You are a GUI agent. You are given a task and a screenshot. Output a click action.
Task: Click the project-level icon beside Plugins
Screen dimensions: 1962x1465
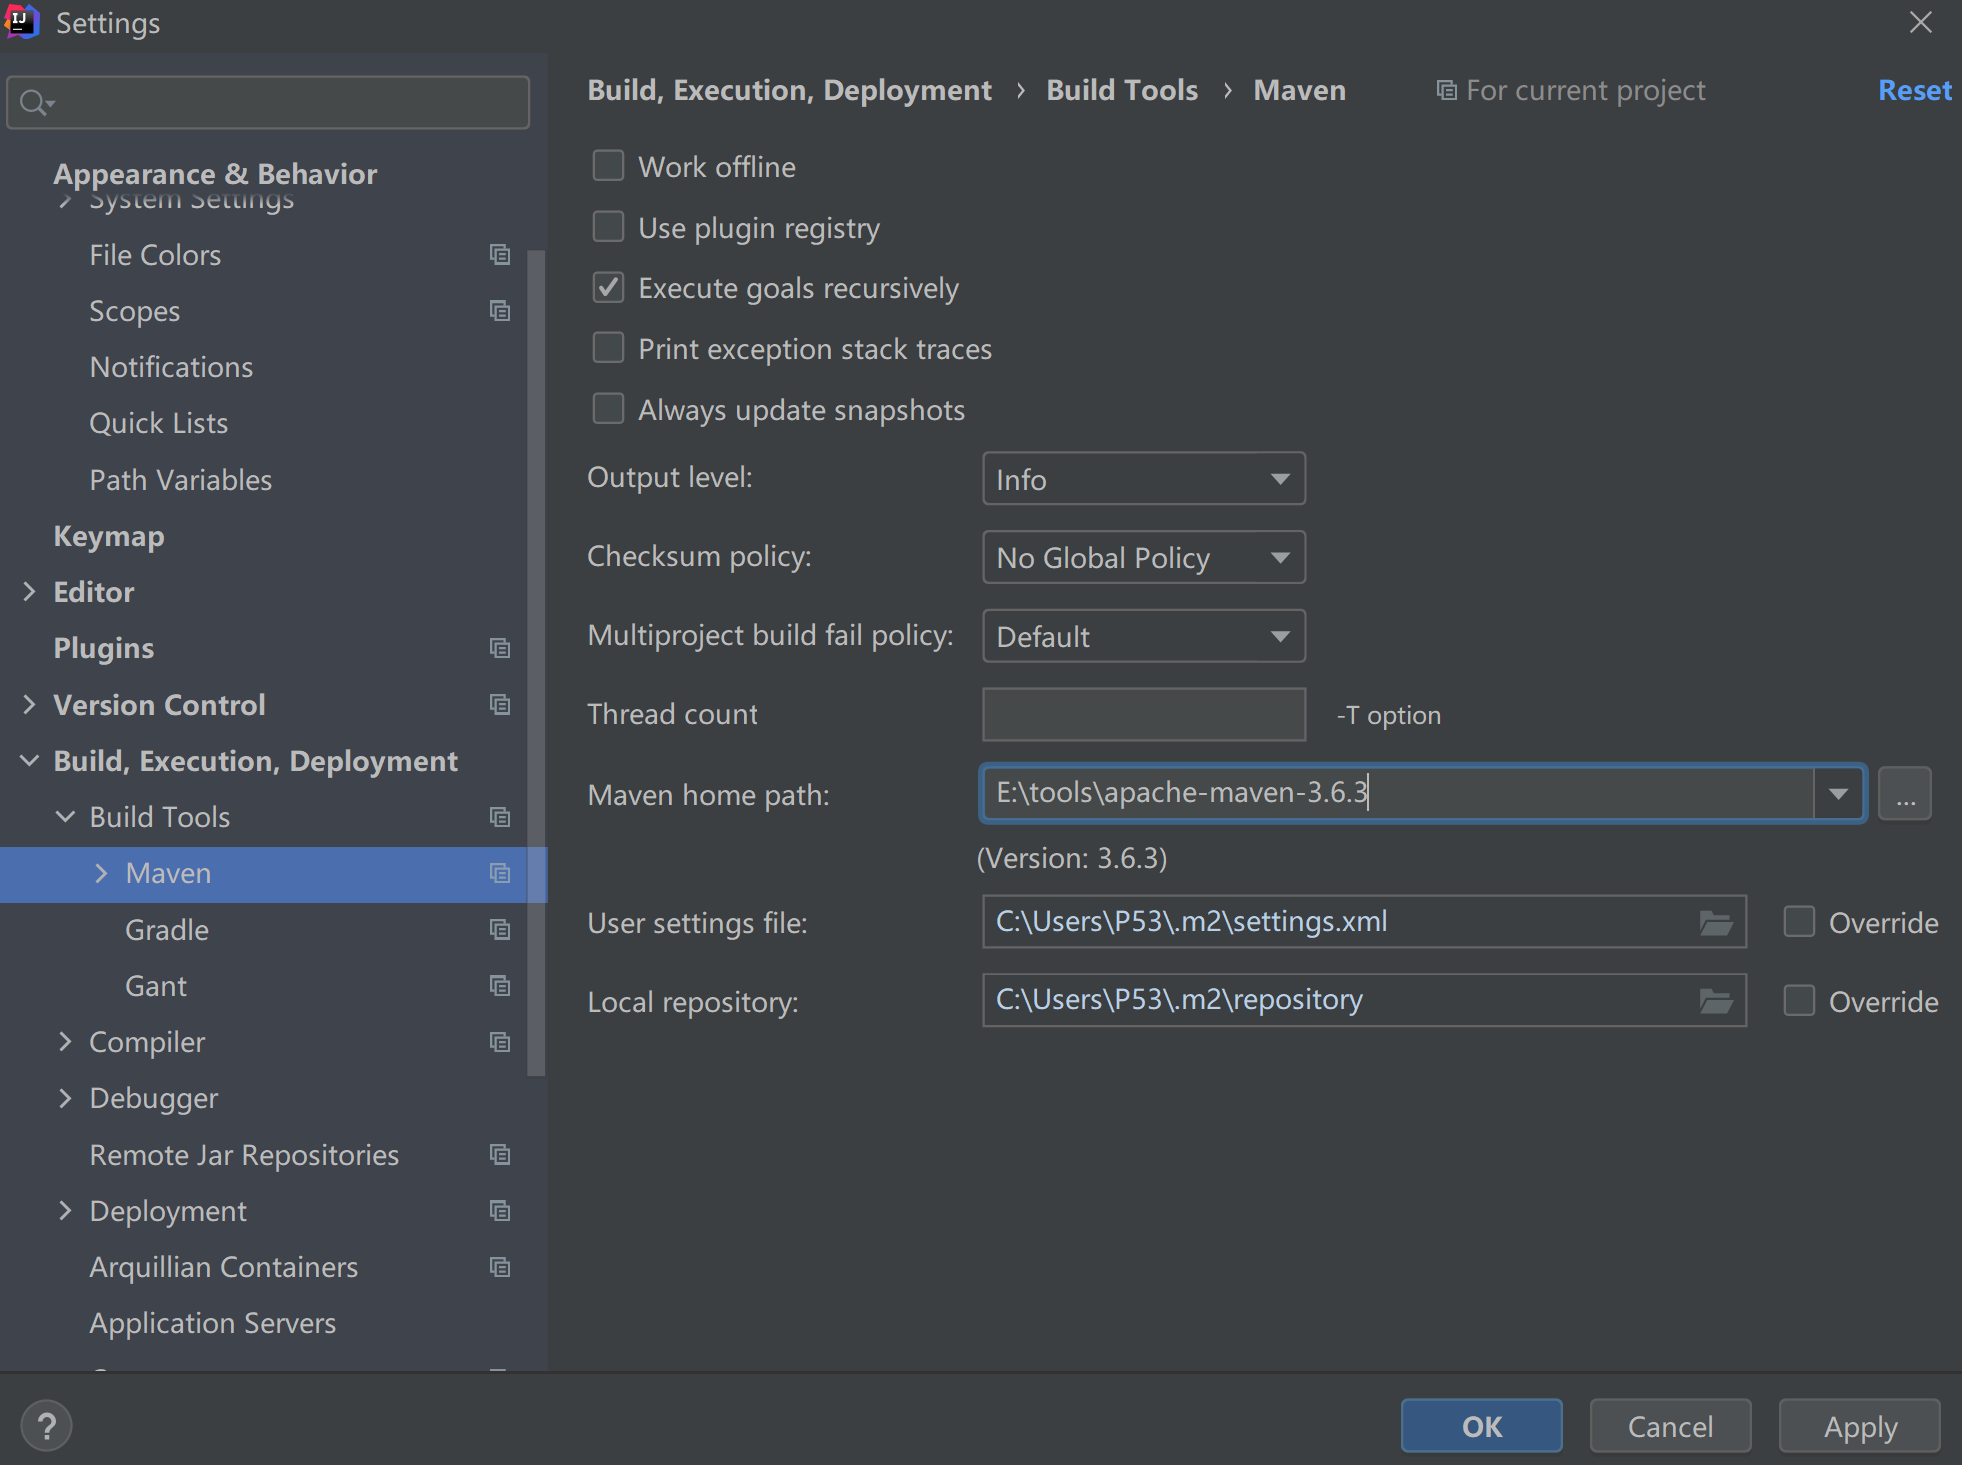[500, 648]
